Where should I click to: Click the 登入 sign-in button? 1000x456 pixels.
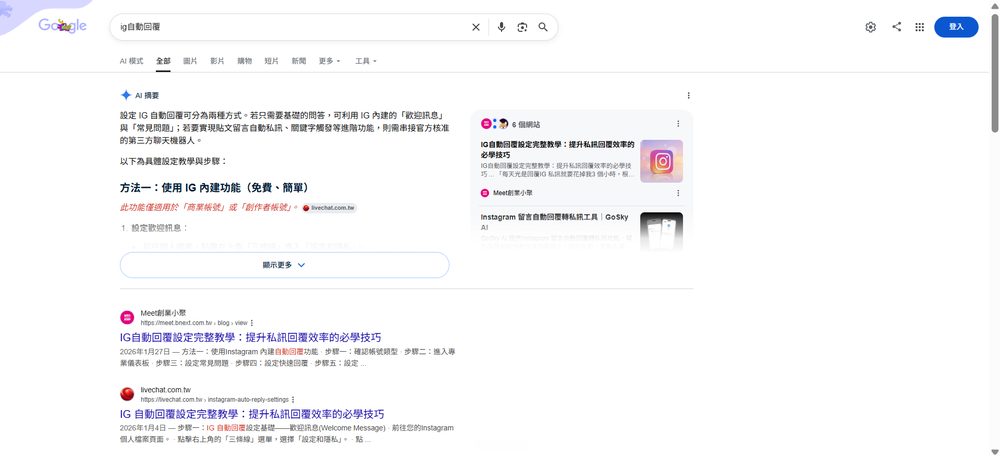pos(956,27)
